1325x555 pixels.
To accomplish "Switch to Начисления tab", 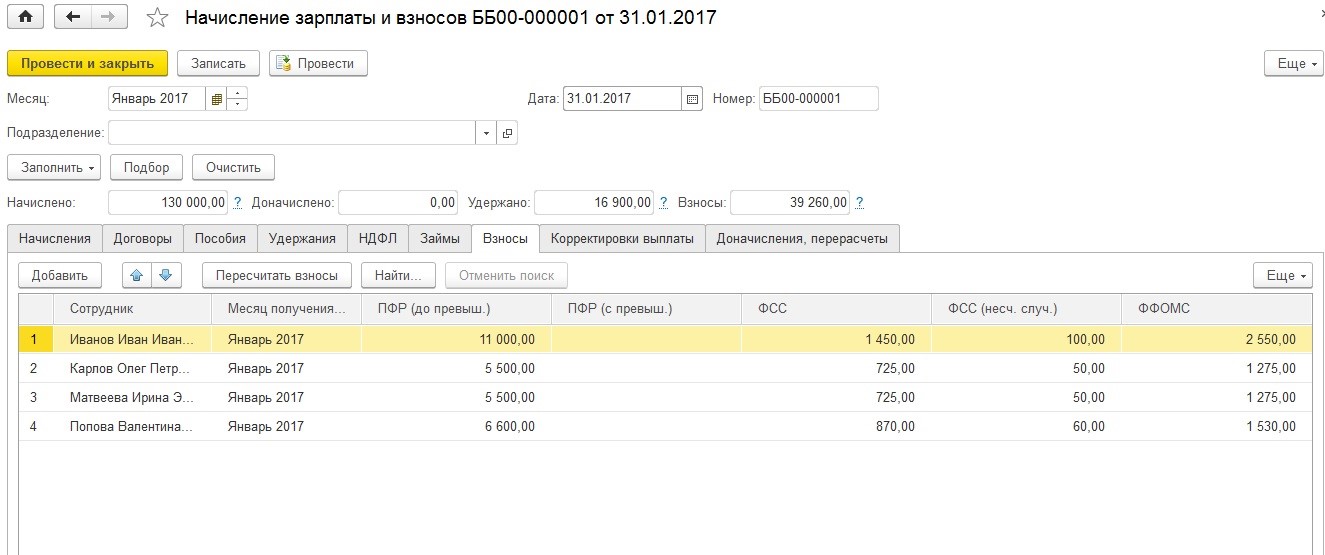I will 55,238.
